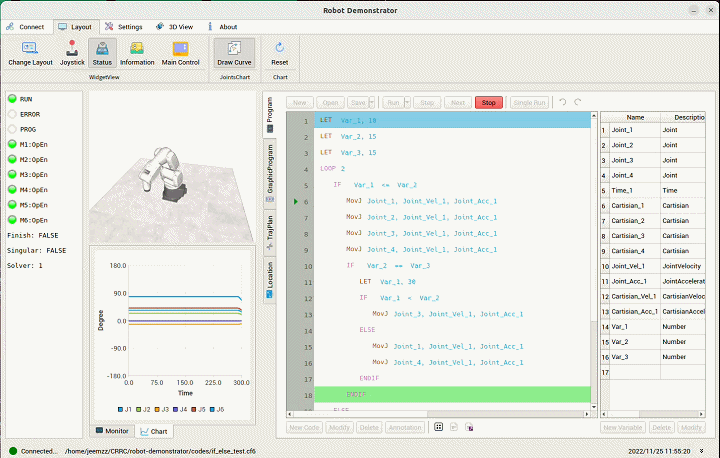The image size is (720, 458).
Task: Switch to the 3D View tab
Action: pyautogui.click(x=174, y=27)
